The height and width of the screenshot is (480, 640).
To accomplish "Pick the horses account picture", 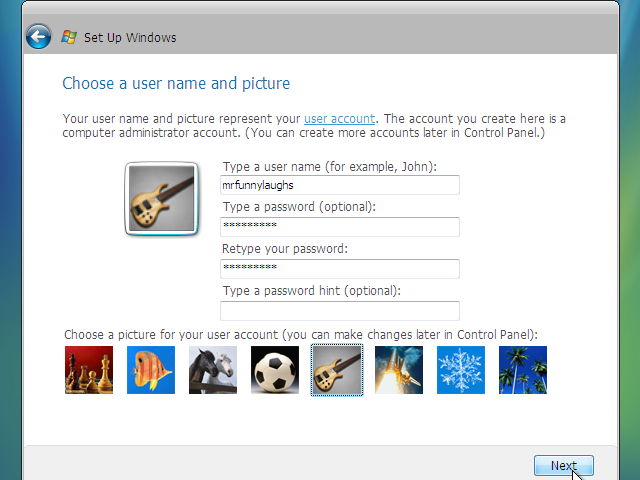I will click(x=213, y=370).
